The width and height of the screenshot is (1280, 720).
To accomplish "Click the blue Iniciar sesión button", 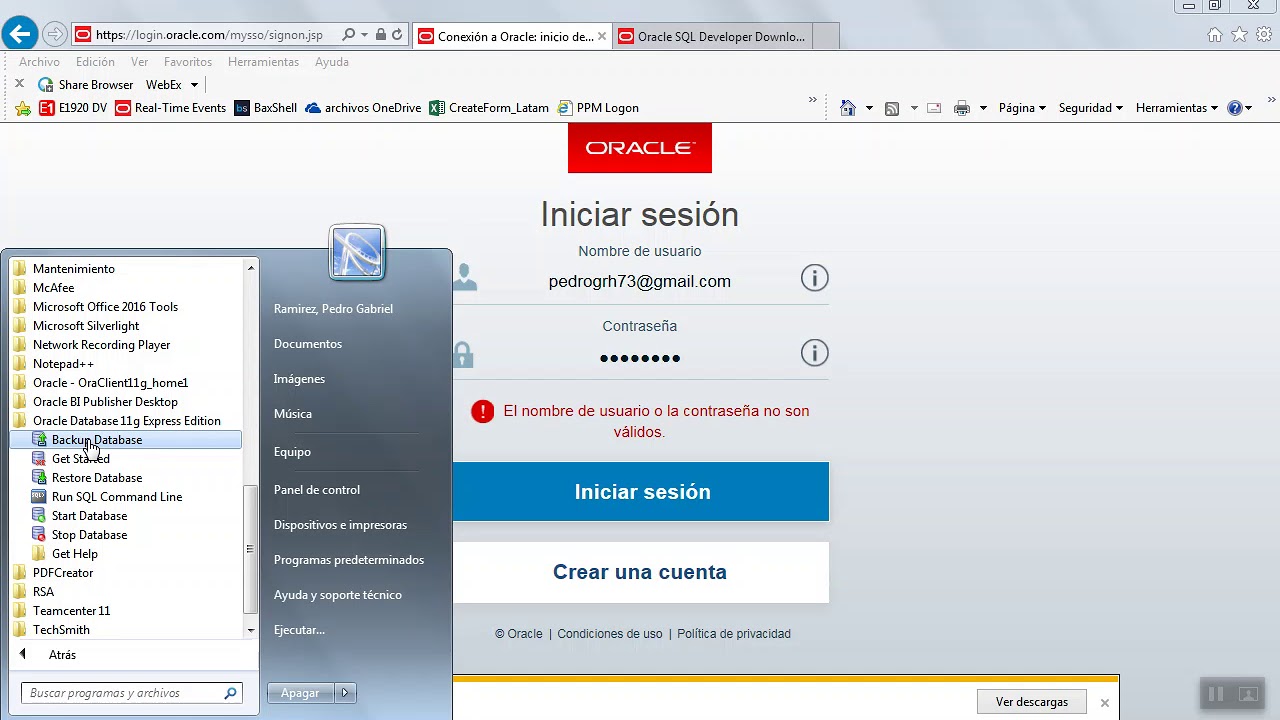I will 640,492.
